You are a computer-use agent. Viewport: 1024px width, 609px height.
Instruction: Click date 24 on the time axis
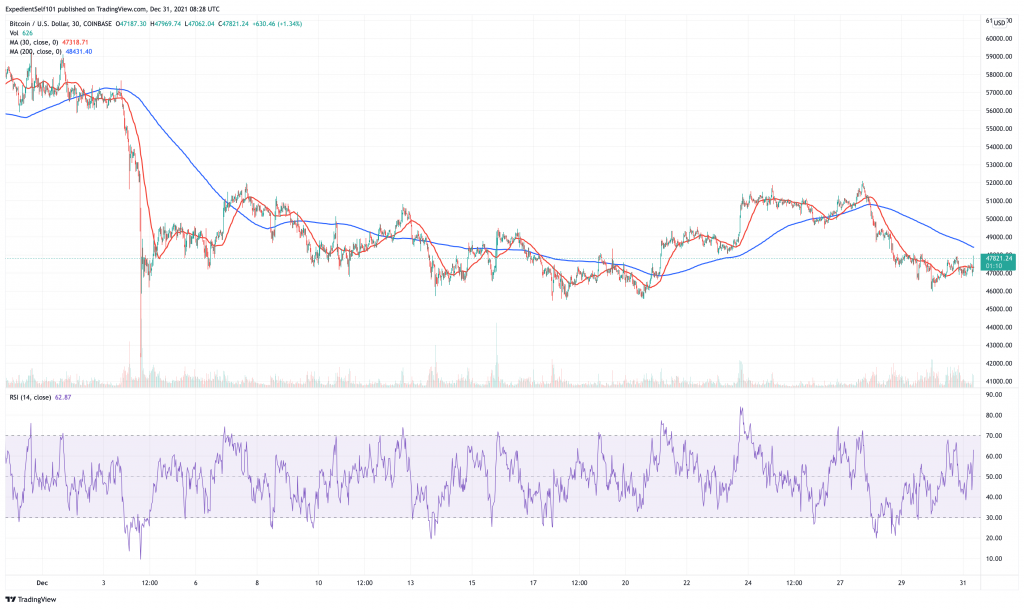[748, 583]
